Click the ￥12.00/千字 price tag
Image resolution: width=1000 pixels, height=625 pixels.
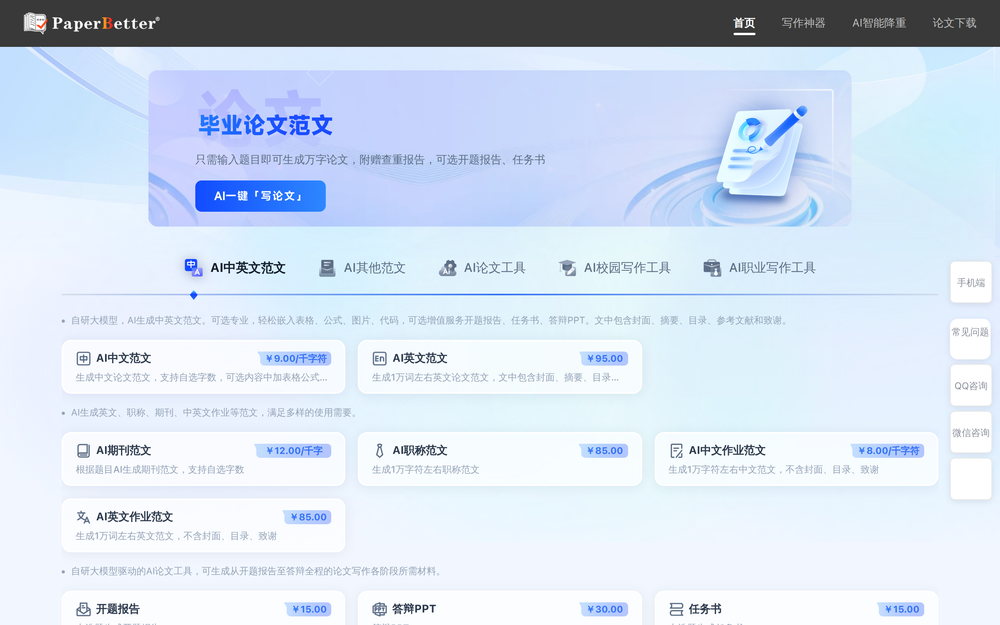click(293, 450)
